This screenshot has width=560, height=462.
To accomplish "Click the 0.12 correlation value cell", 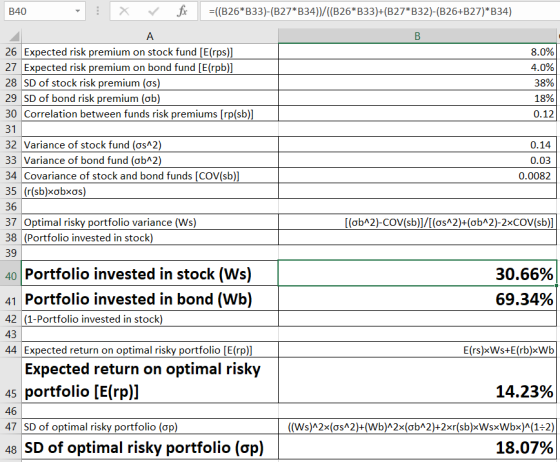I will pyautogui.click(x=417, y=114).
